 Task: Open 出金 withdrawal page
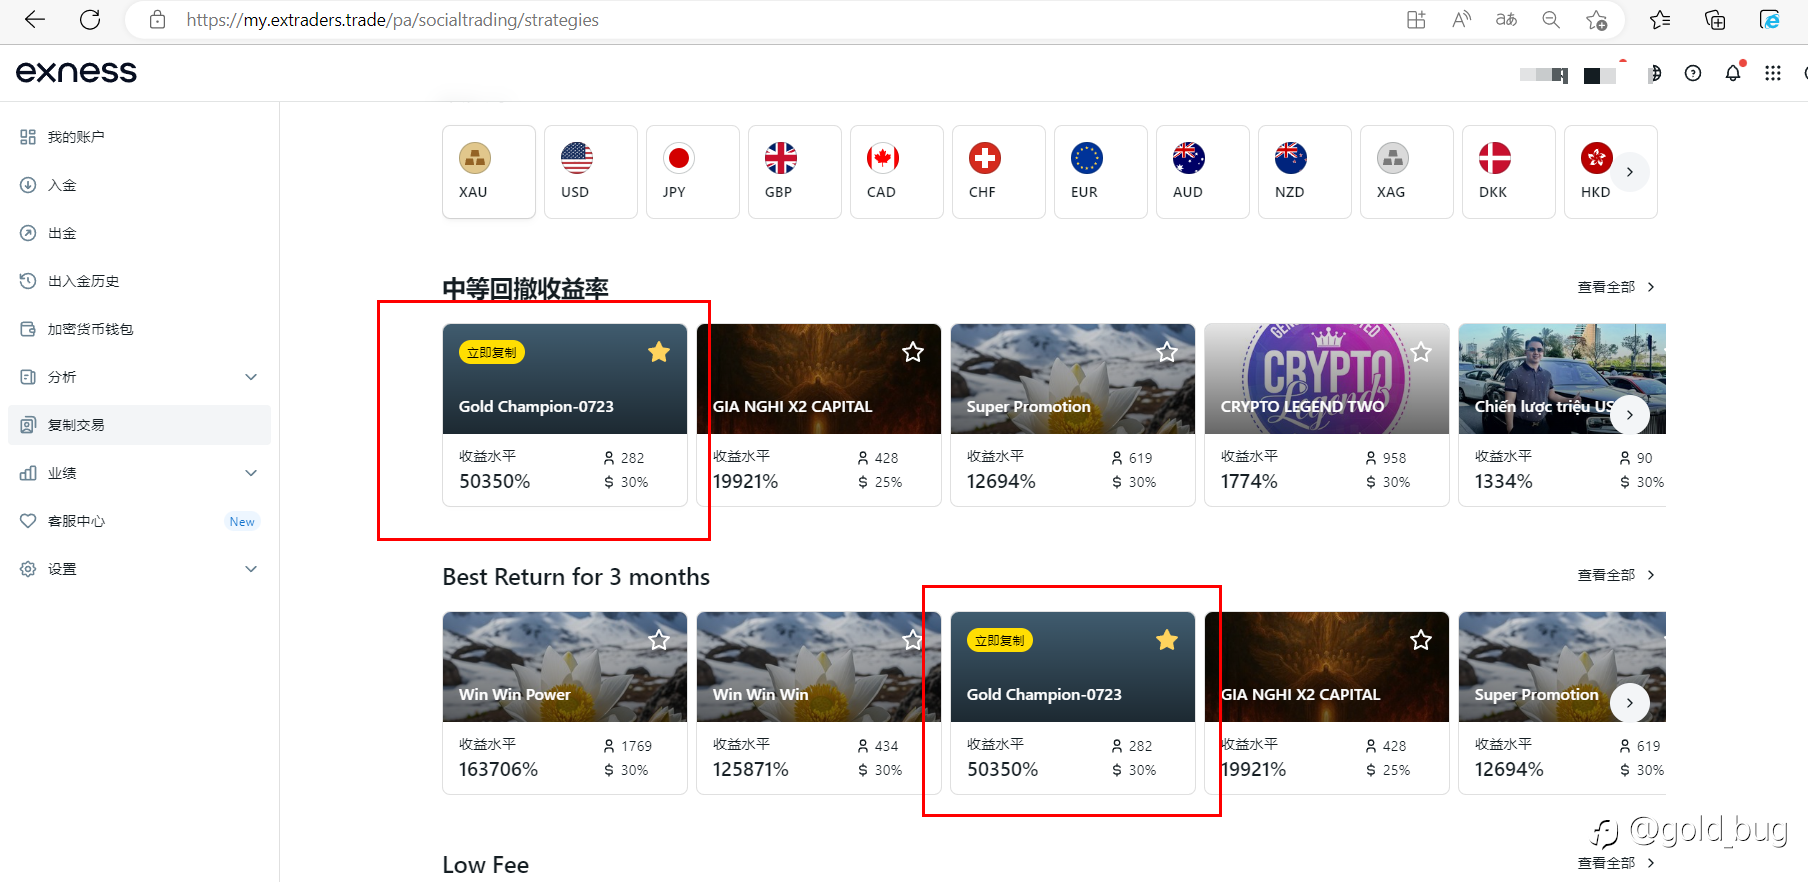tap(139, 233)
